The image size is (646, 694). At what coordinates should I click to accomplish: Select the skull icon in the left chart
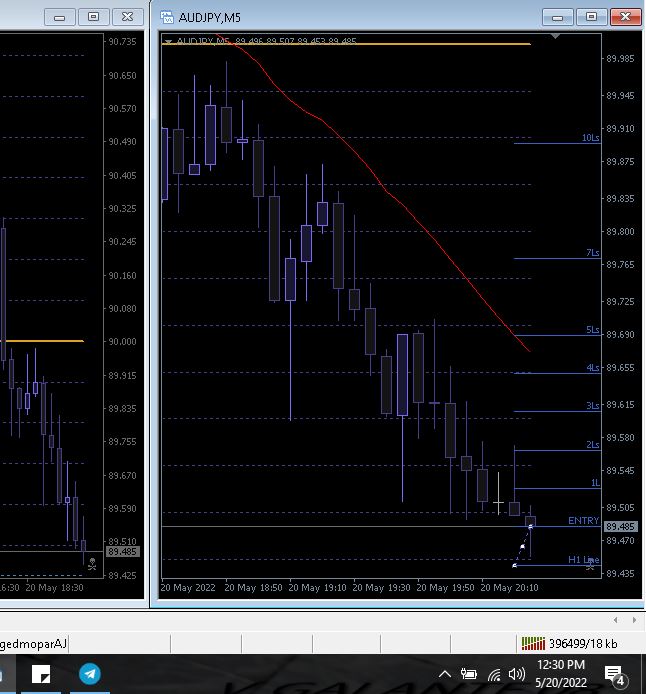click(x=92, y=564)
